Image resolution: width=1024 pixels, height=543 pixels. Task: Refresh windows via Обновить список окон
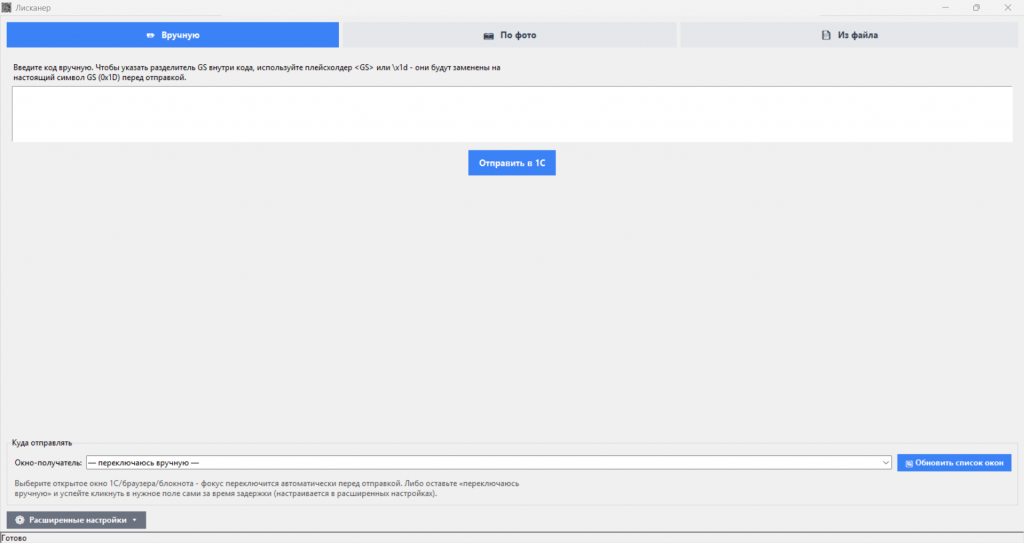click(x=954, y=463)
